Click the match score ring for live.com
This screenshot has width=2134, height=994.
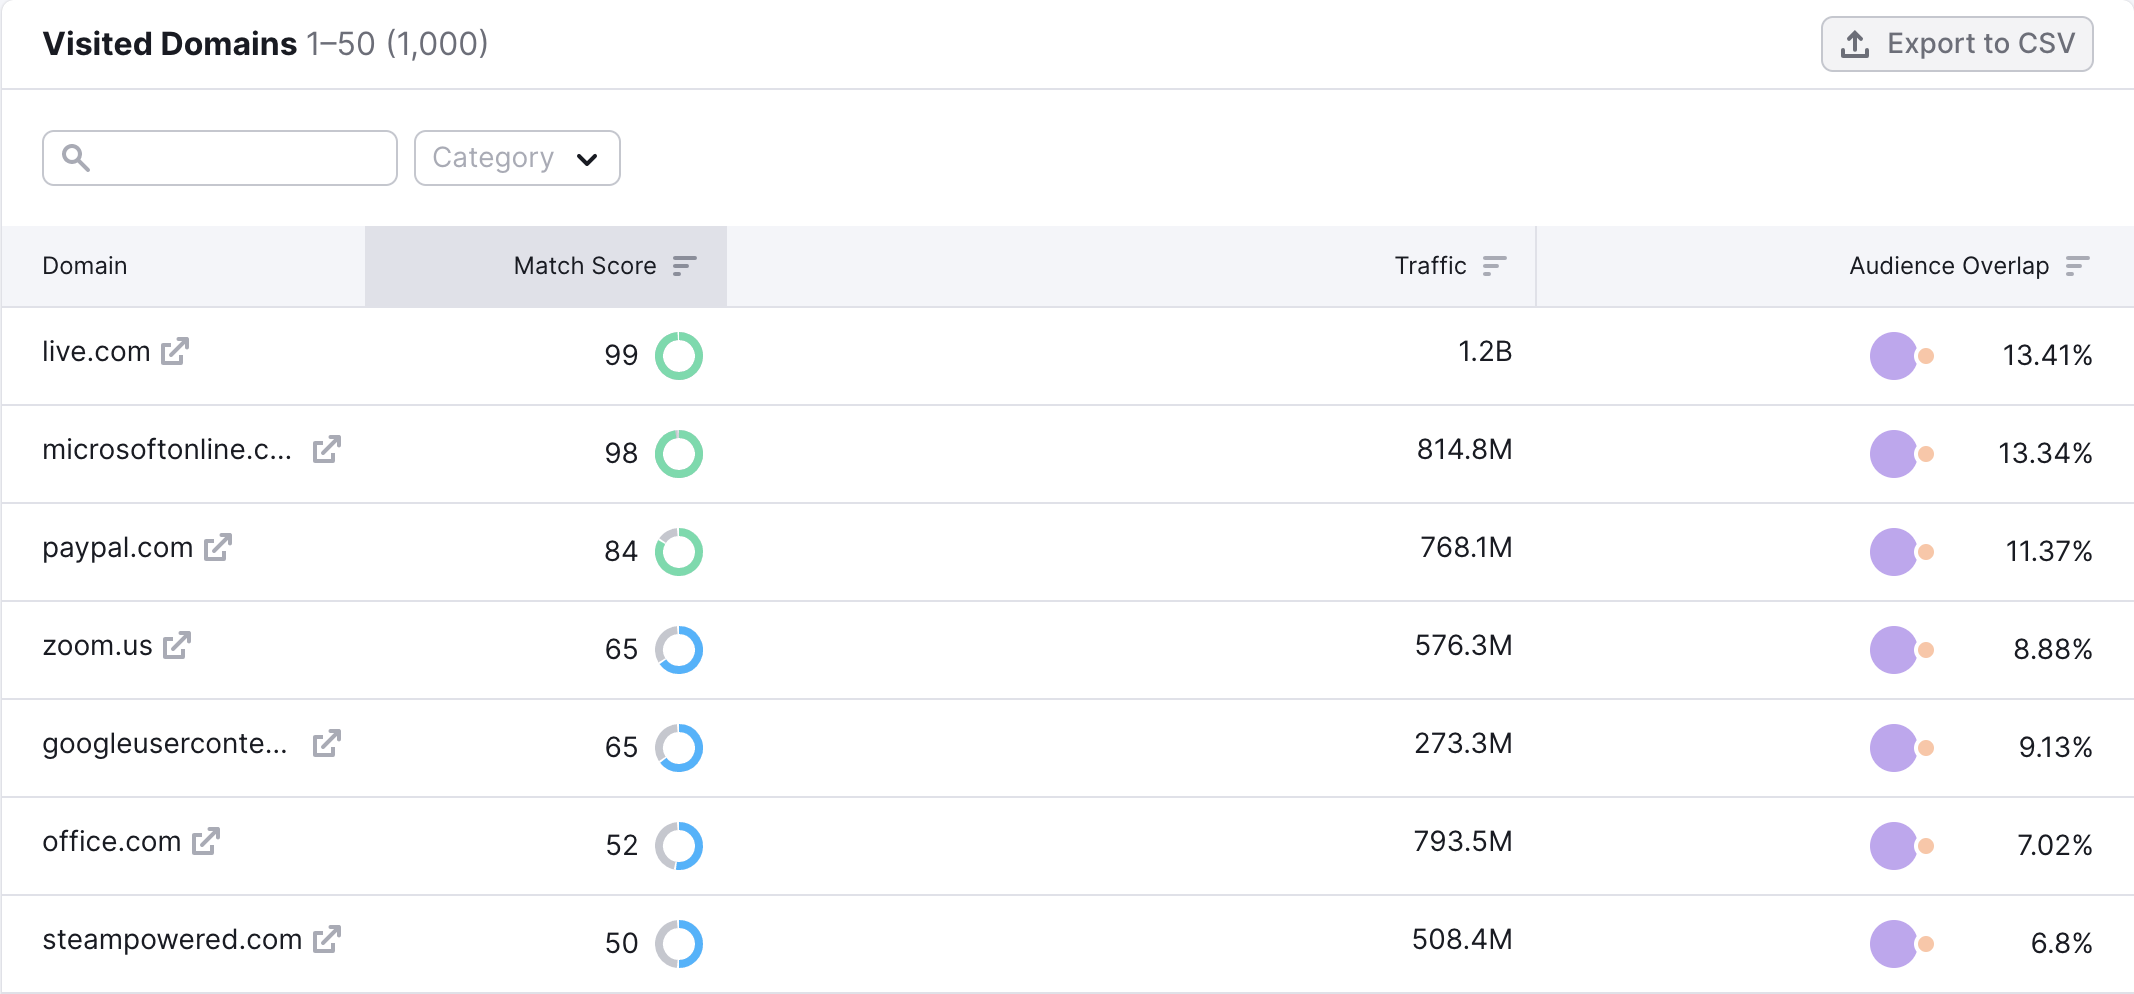click(x=679, y=356)
